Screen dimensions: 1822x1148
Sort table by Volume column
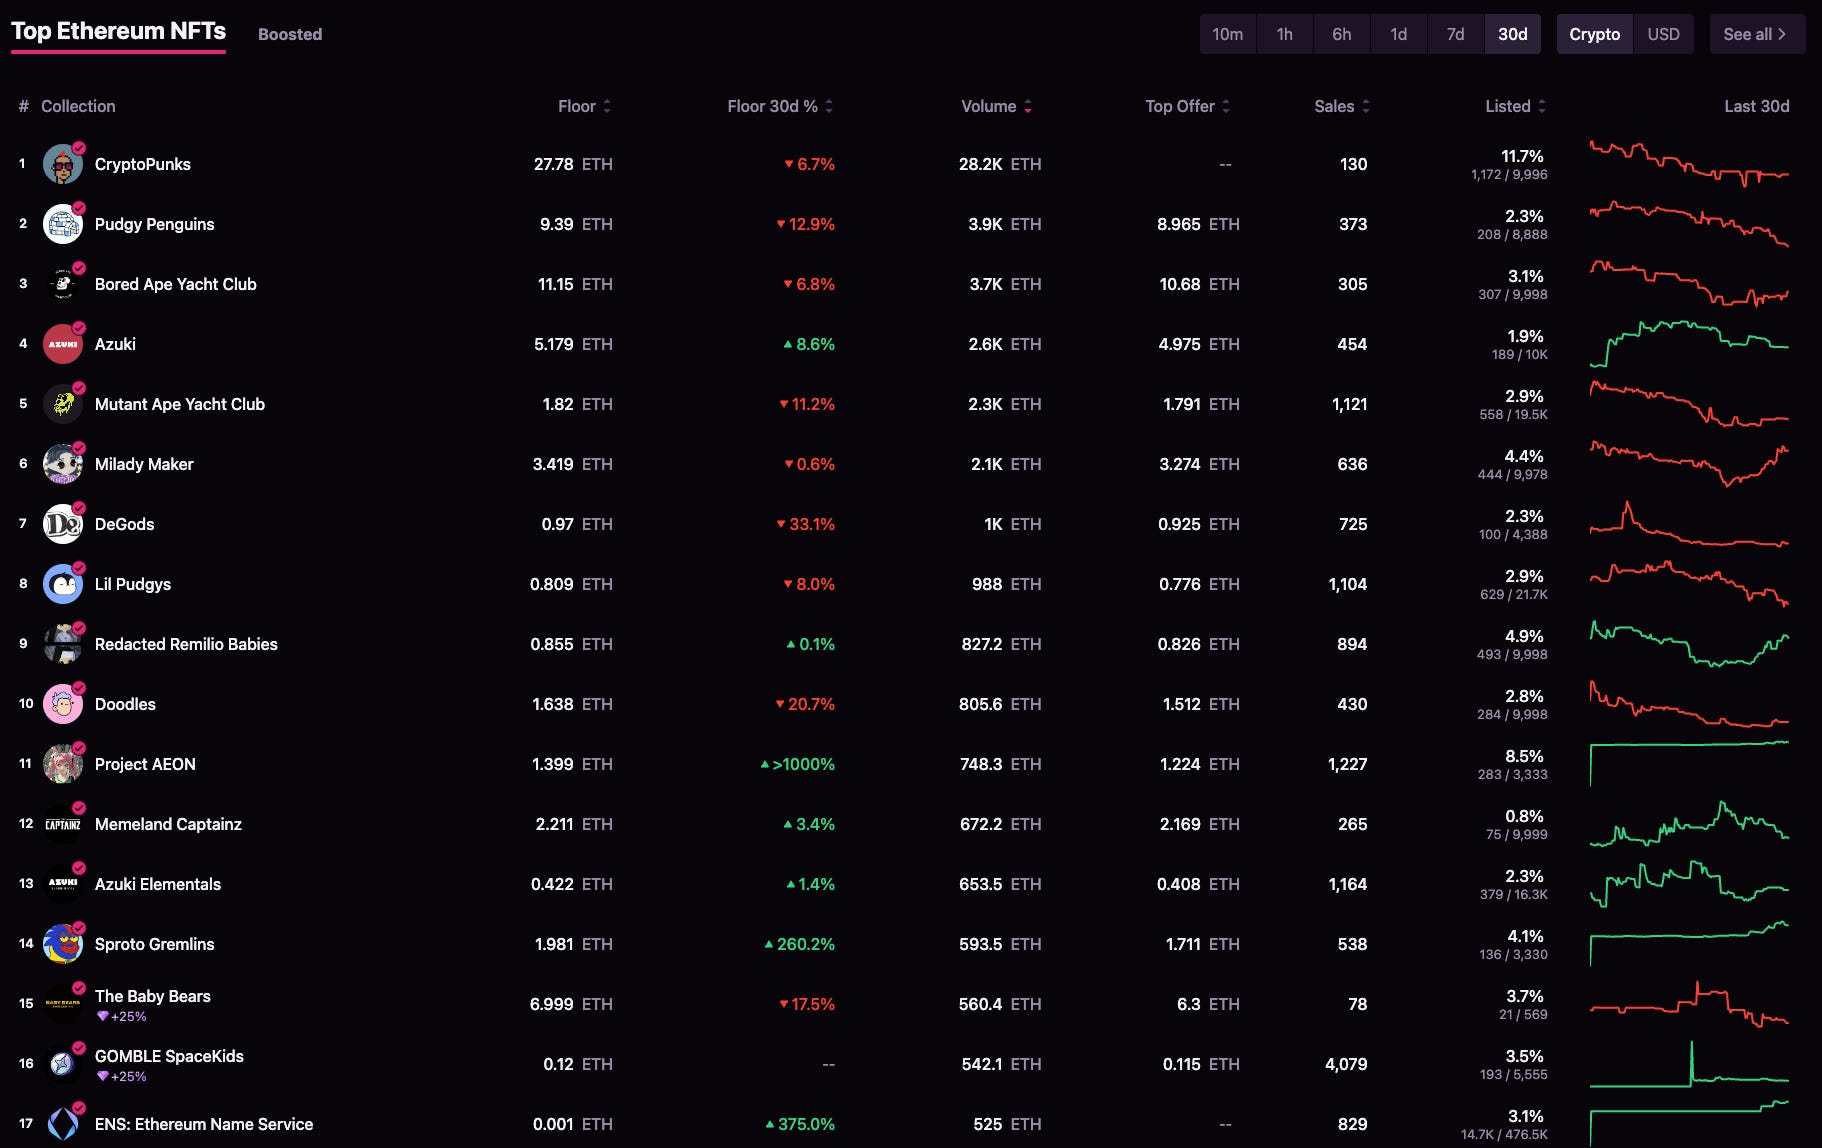996,106
